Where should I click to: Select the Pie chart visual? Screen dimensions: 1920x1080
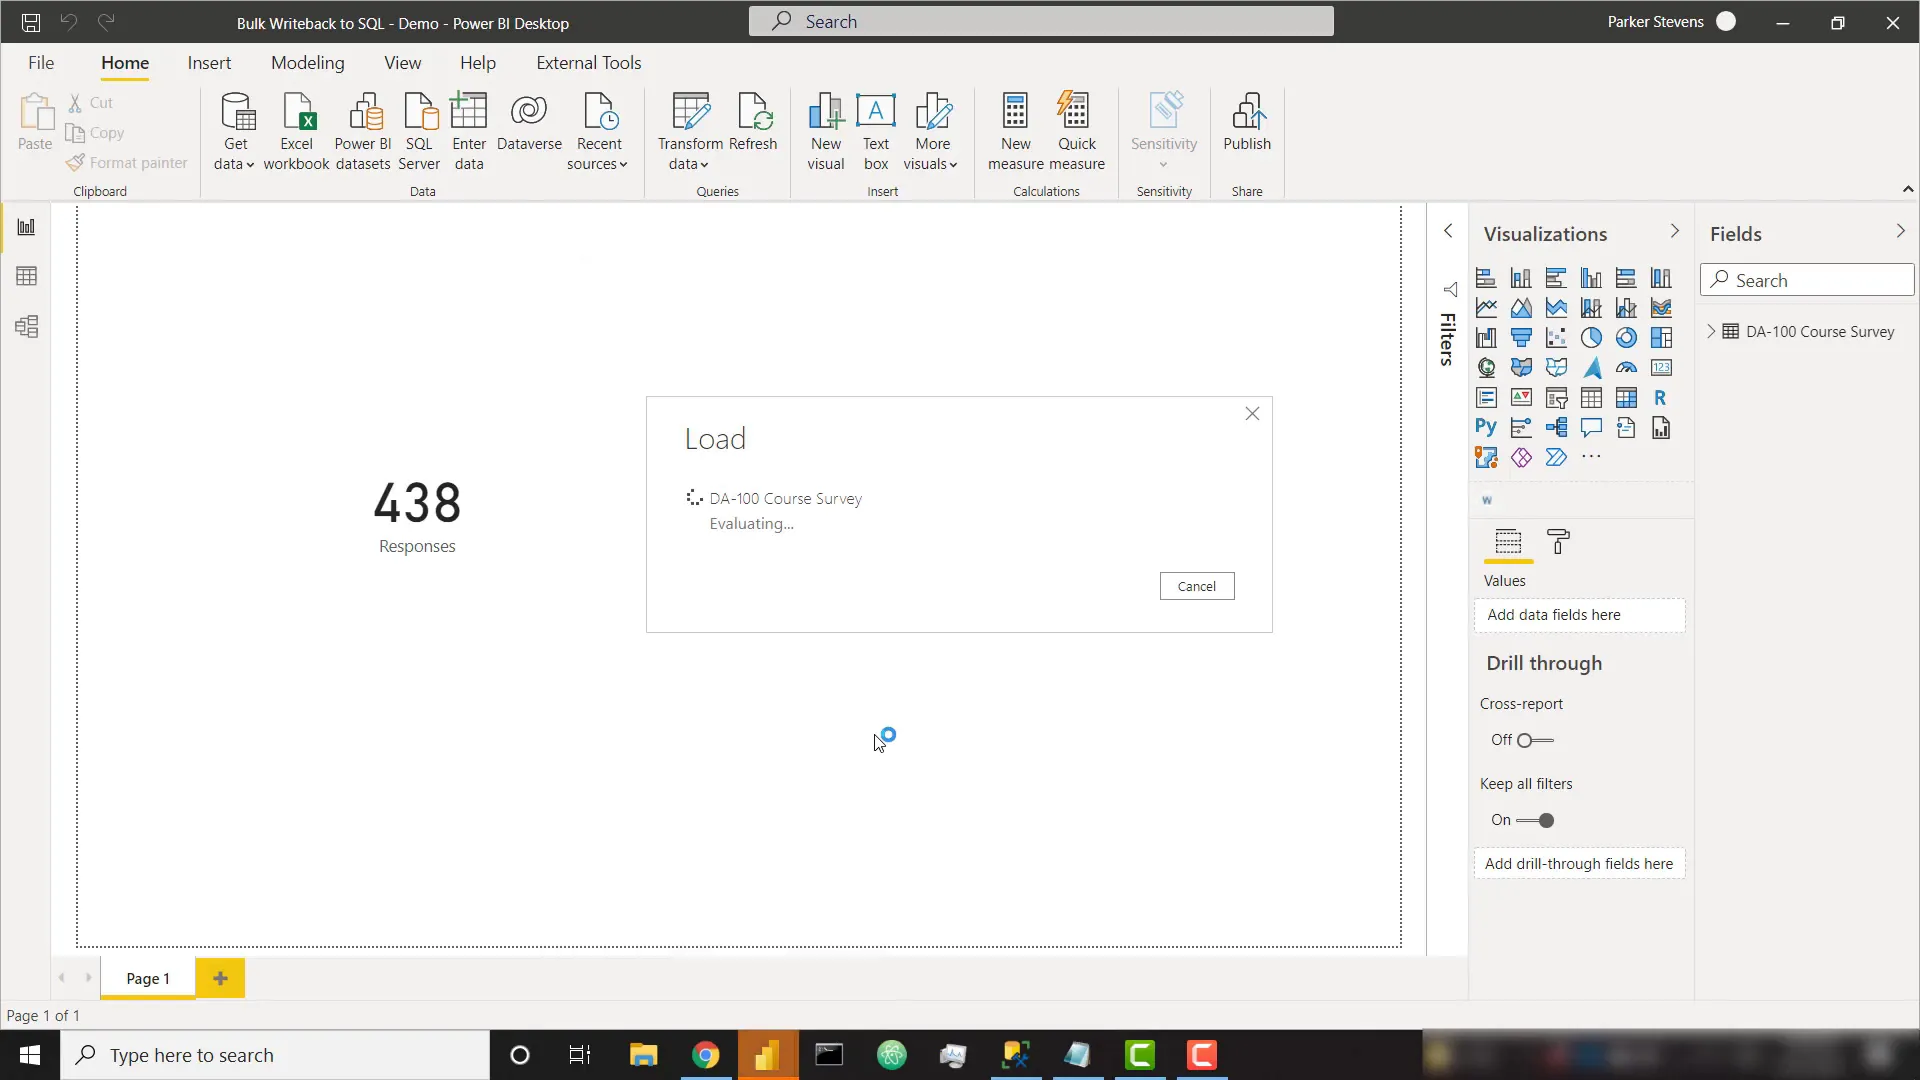(x=1591, y=338)
